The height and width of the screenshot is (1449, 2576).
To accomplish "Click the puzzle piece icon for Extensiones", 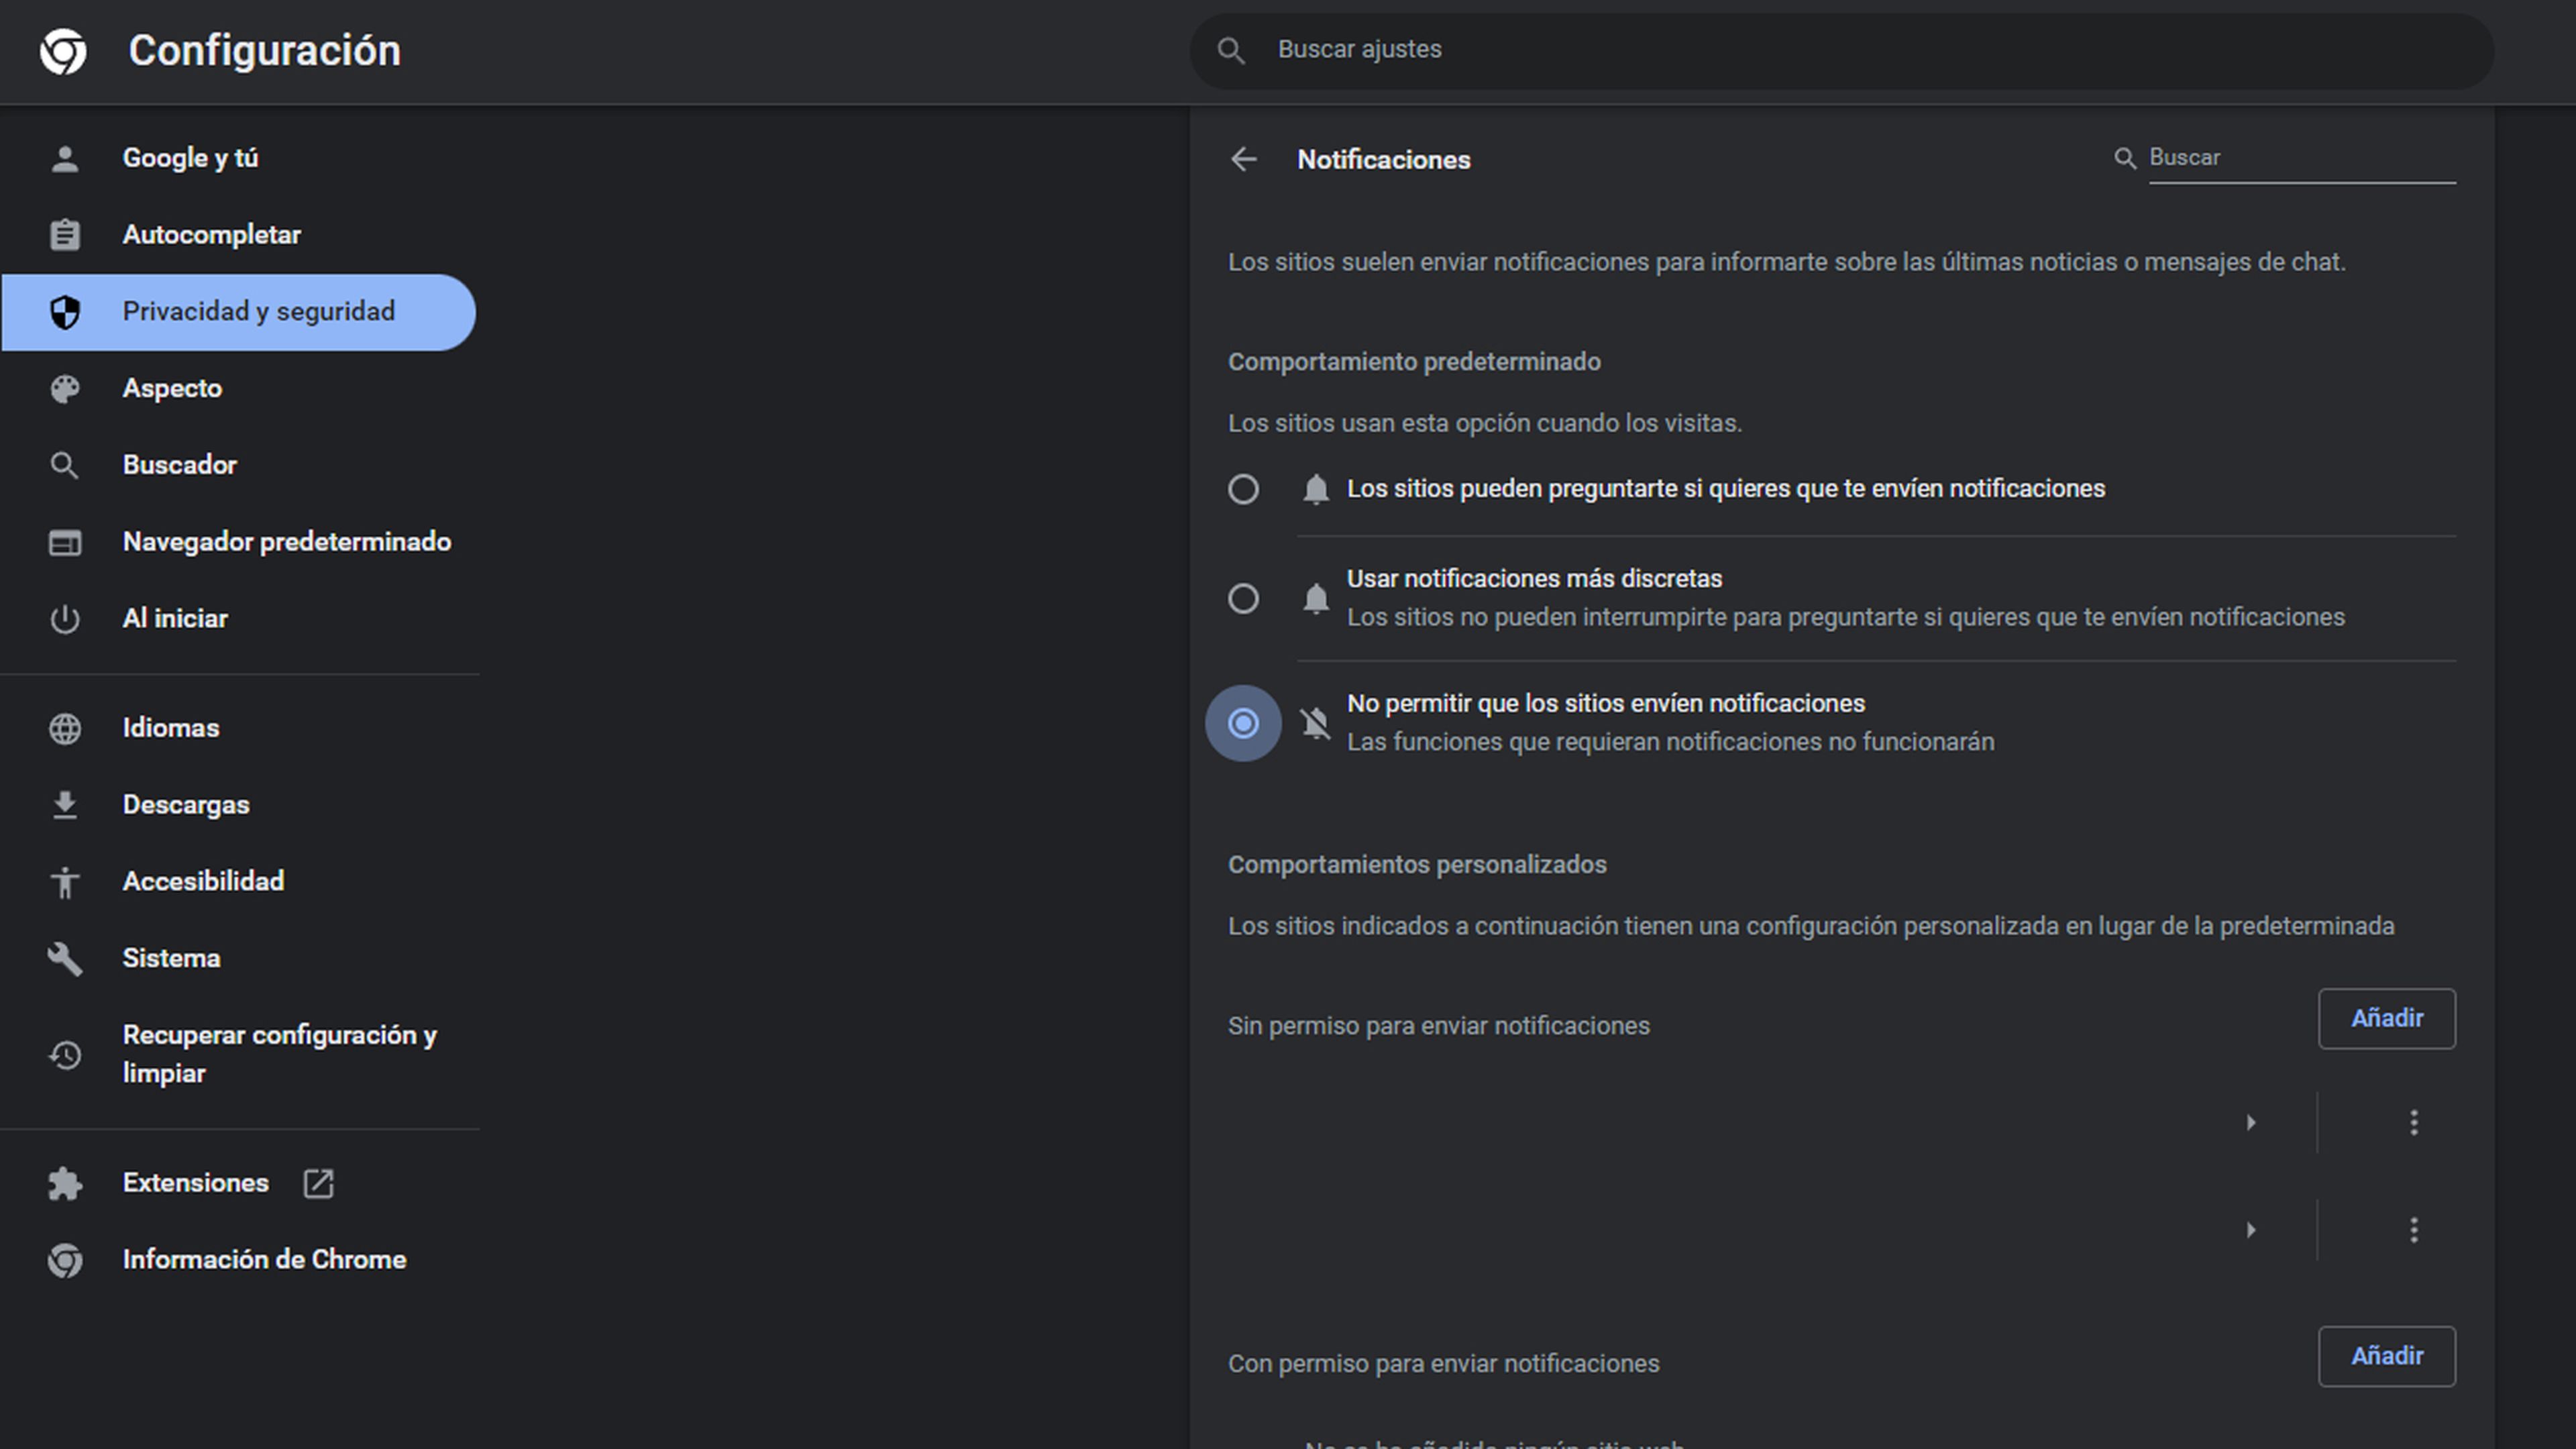I will tap(65, 1183).
